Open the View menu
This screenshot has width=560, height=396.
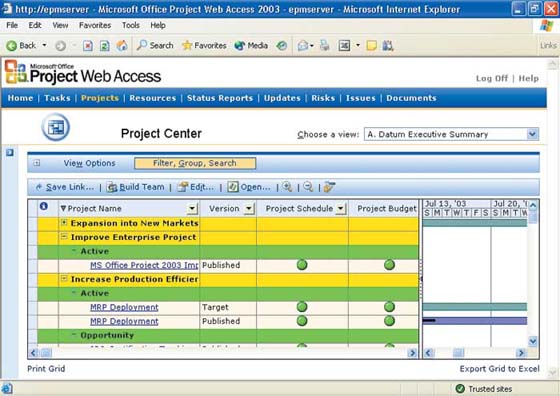pyautogui.click(x=60, y=25)
